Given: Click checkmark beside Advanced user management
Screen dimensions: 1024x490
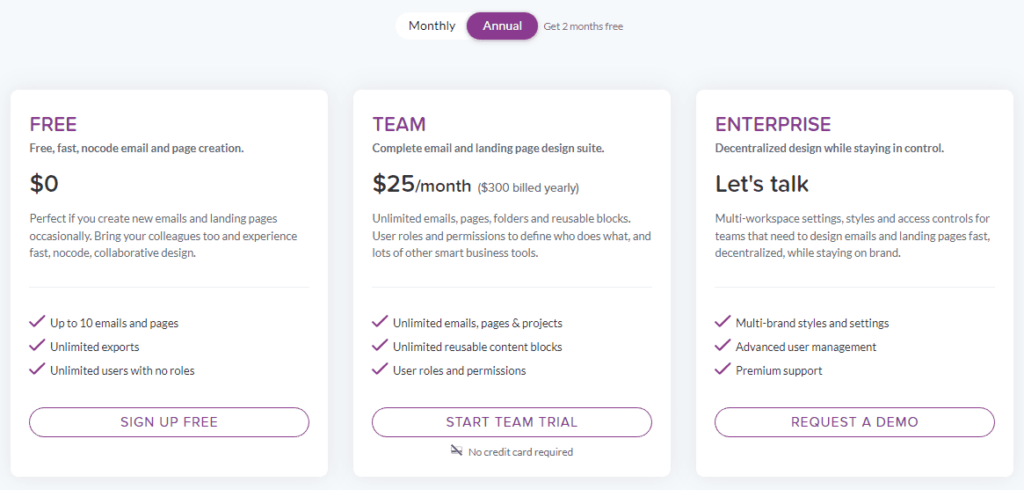Looking at the screenshot, I should (x=723, y=346).
